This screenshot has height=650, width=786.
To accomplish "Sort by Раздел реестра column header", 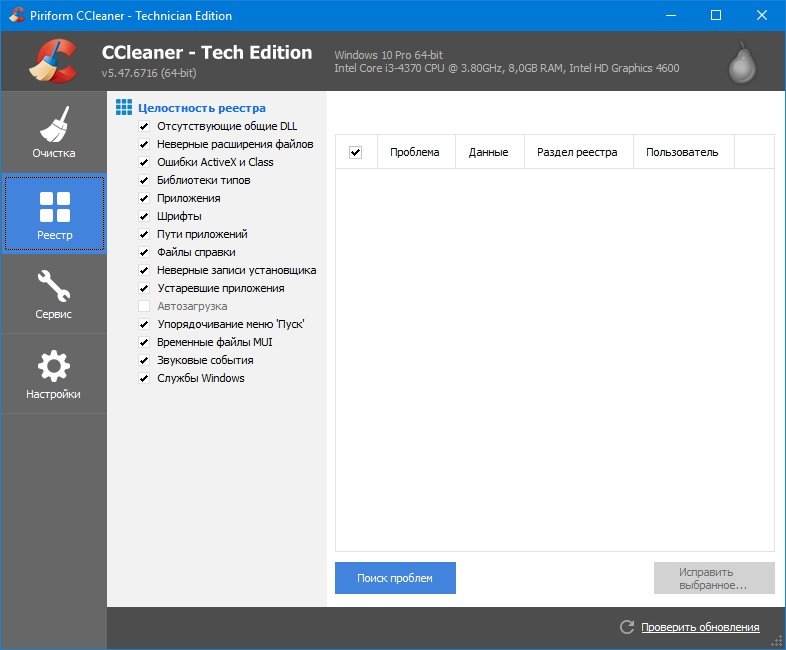I will [577, 152].
